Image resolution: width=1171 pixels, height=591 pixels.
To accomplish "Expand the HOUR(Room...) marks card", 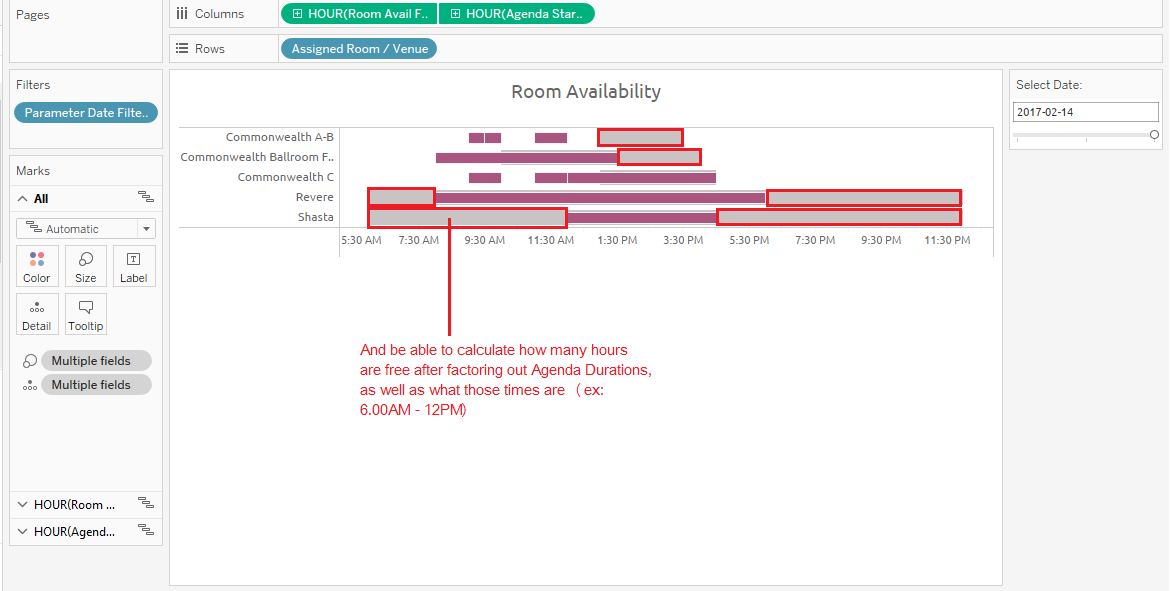I will tap(22, 504).
